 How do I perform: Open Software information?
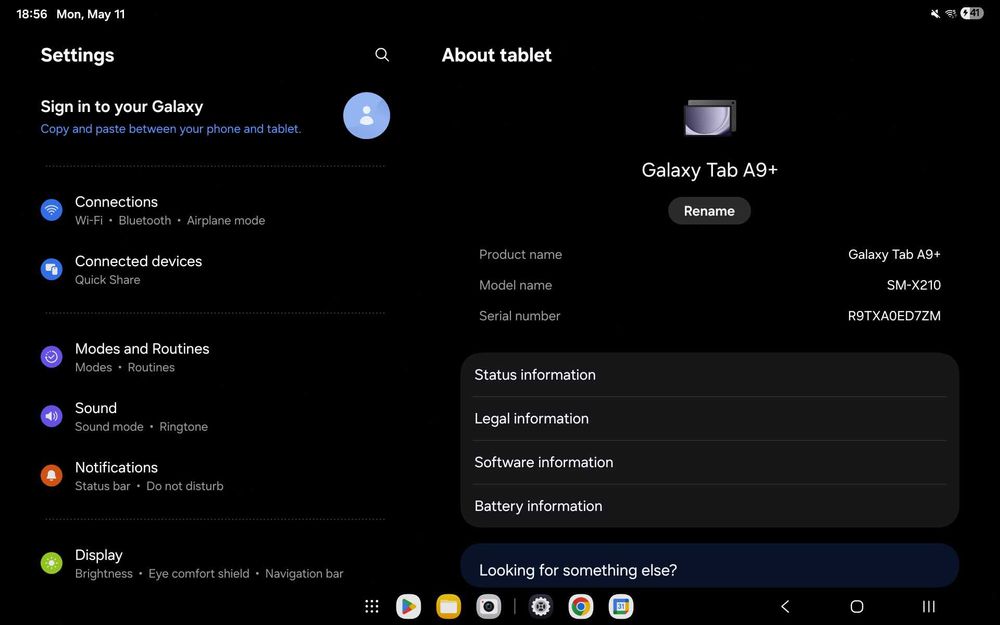point(709,462)
